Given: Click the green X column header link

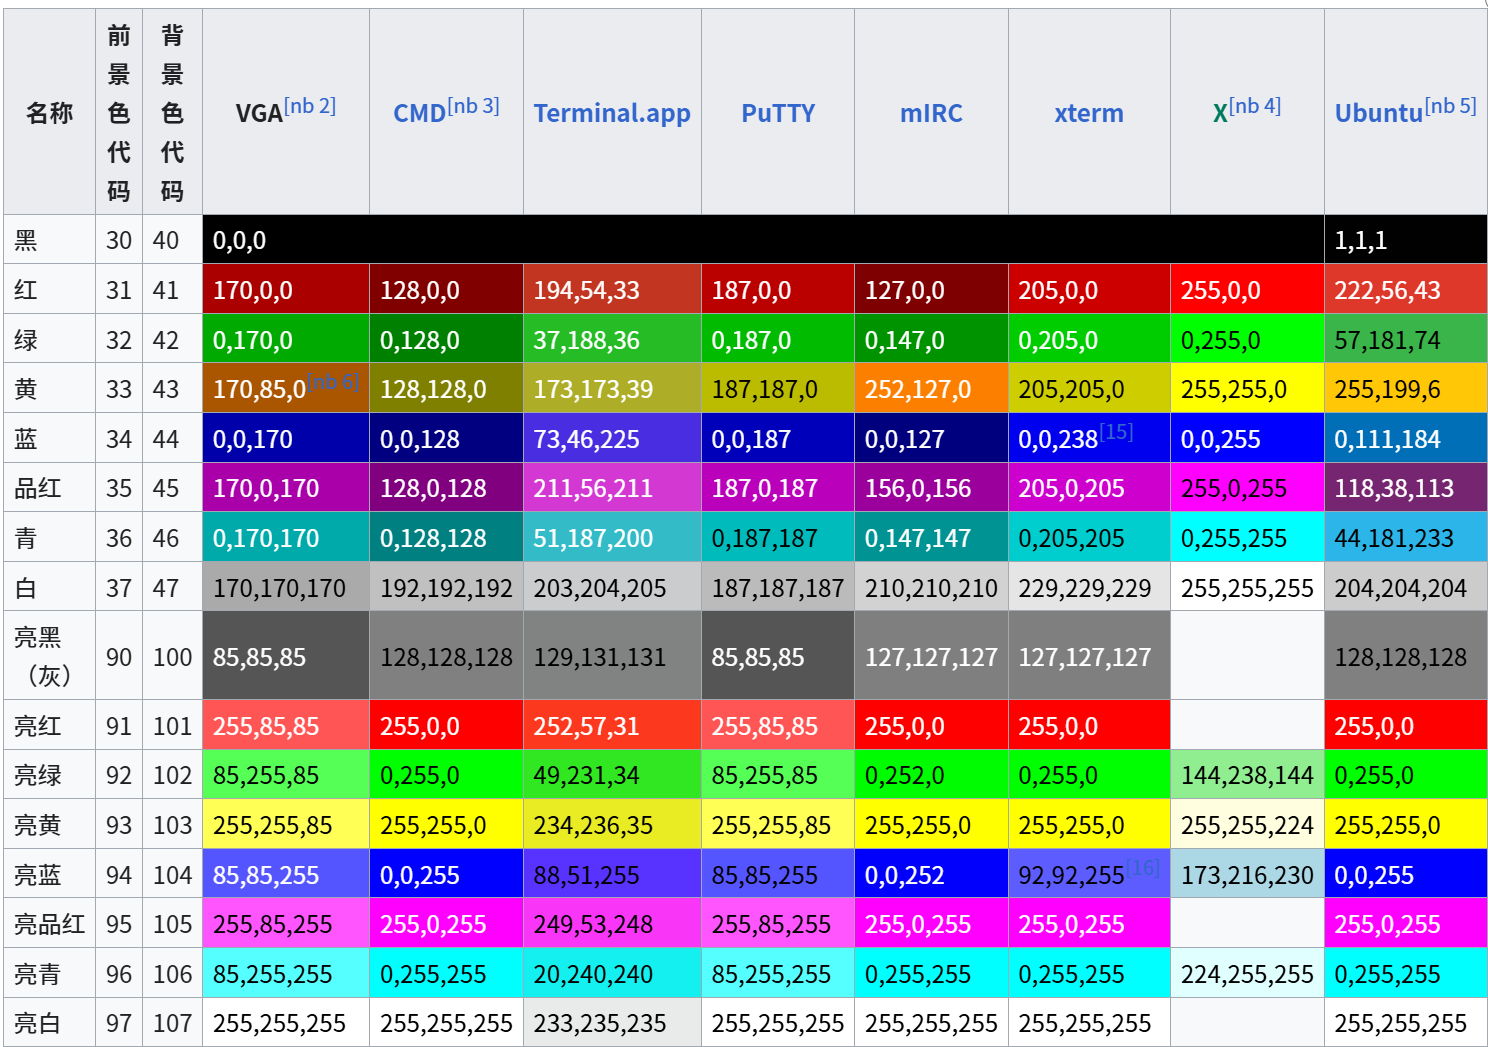Looking at the screenshot, I should click(1220, 114).
